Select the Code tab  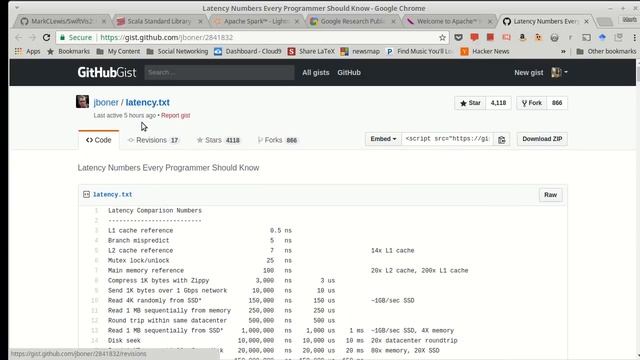click(x=98, y=140)
